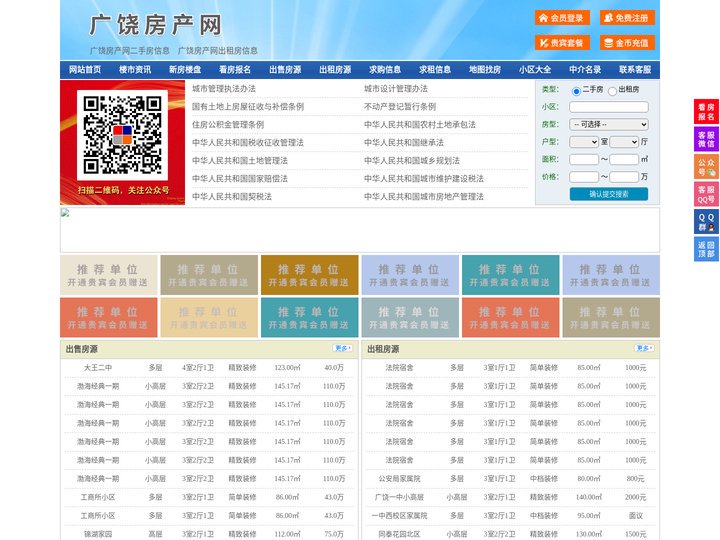This screenshot has height=540, width=720.
Task: Open 住房公积金管理条例 link
Action: tap(228, 124)
